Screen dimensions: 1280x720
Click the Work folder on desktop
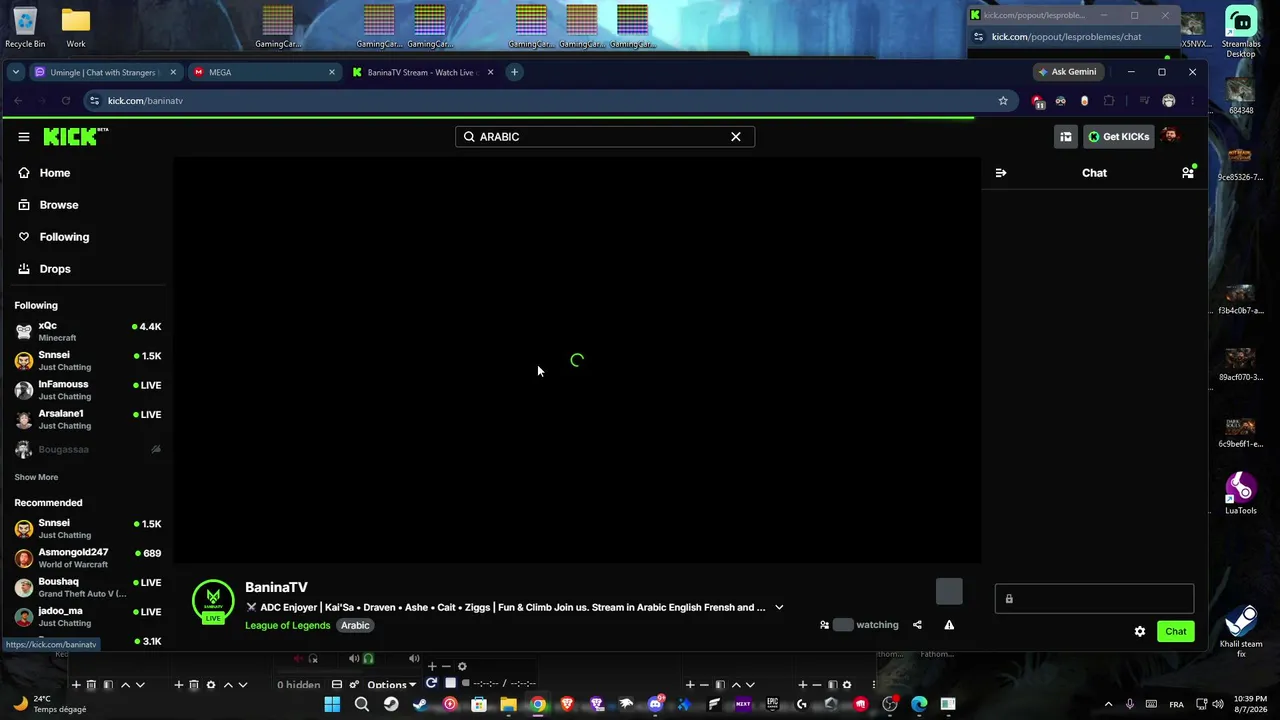pos(76,28)
